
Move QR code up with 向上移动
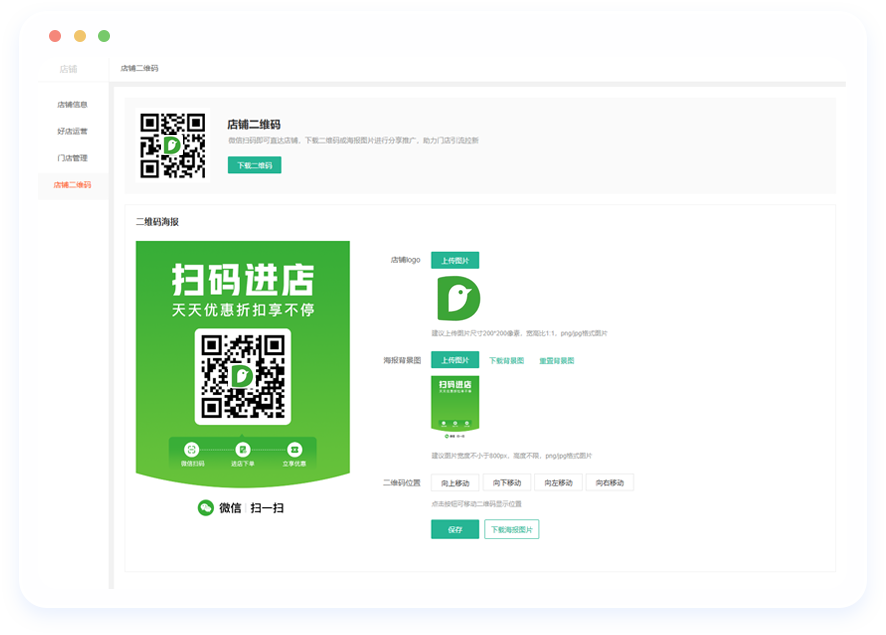click(455, 483)
